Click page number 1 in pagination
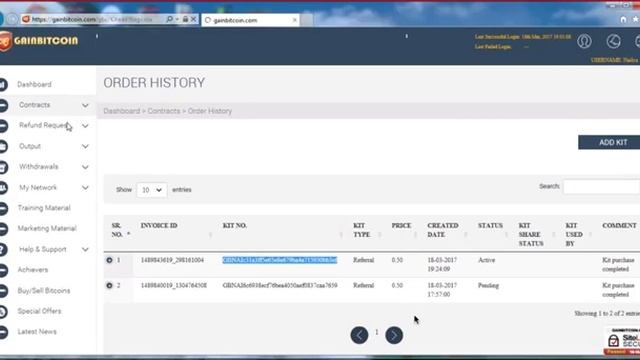The height and width of the screenshot is (360, 640). tap(376, 332)
